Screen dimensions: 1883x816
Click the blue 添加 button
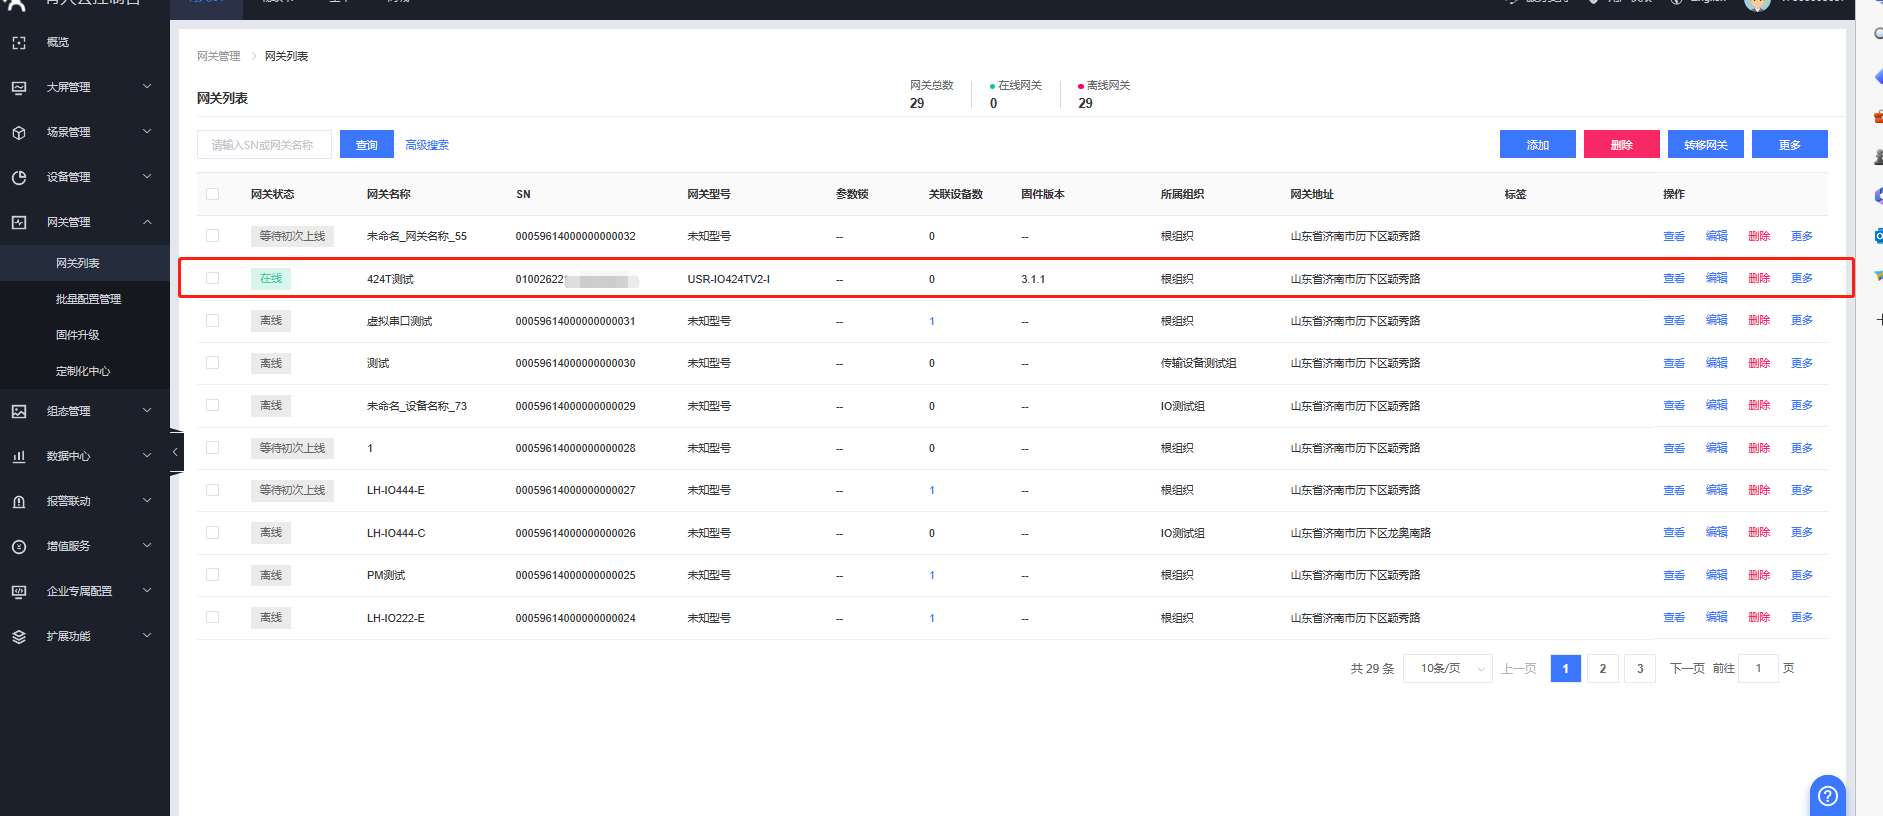tap(1537, 145)
